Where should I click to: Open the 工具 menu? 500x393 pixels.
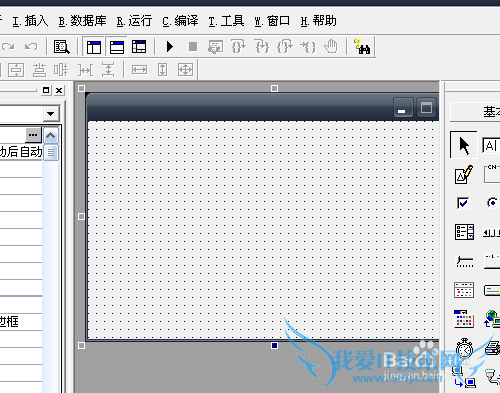click(226, 21)
